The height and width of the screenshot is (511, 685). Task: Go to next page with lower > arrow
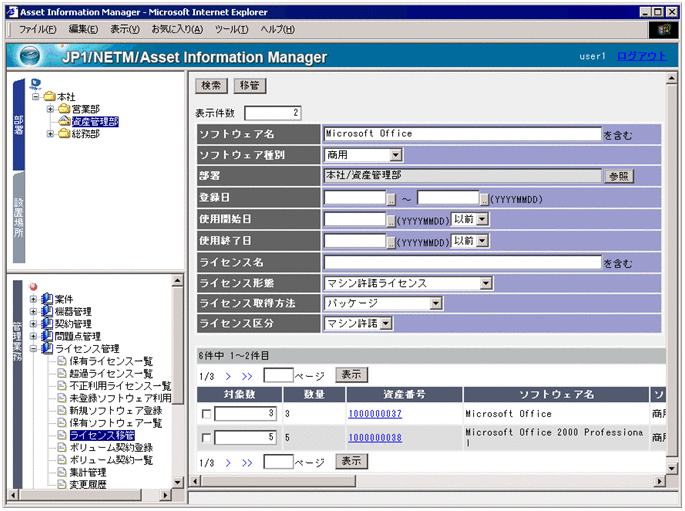(x=228, y=463)
